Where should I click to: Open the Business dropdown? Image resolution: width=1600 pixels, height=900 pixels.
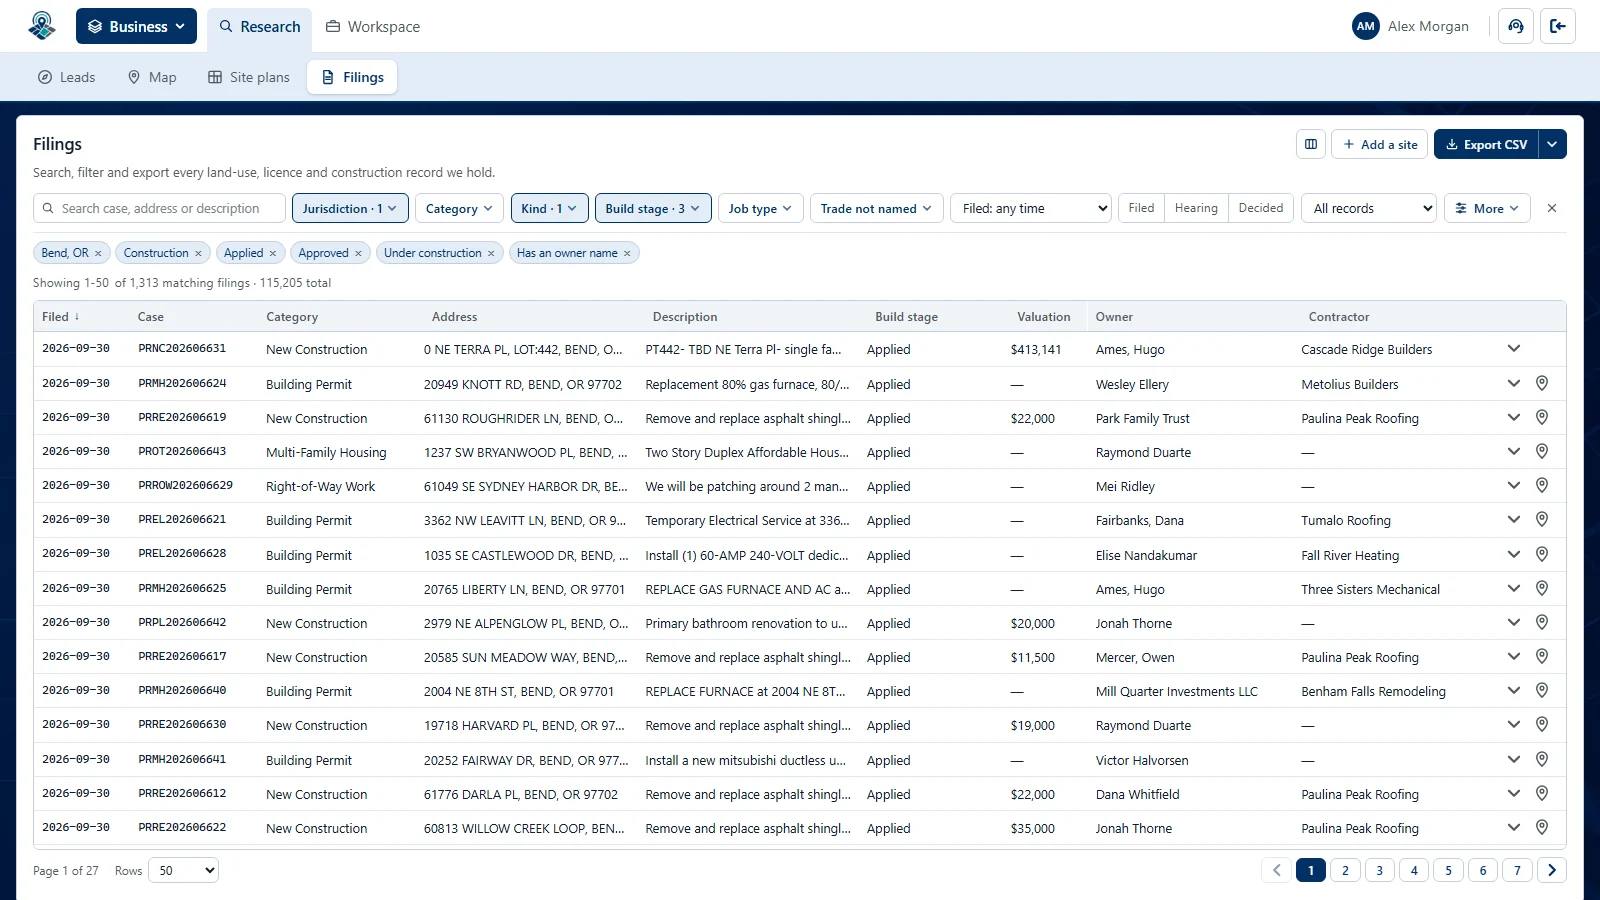[x=136, y=26]
